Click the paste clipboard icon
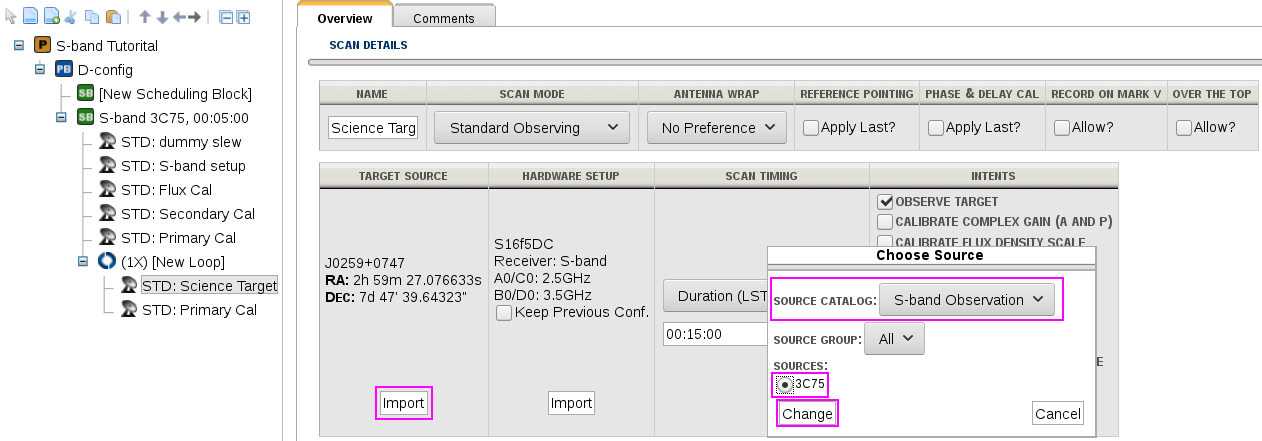The image size is (1262, 441). click(x=113, y=17)
